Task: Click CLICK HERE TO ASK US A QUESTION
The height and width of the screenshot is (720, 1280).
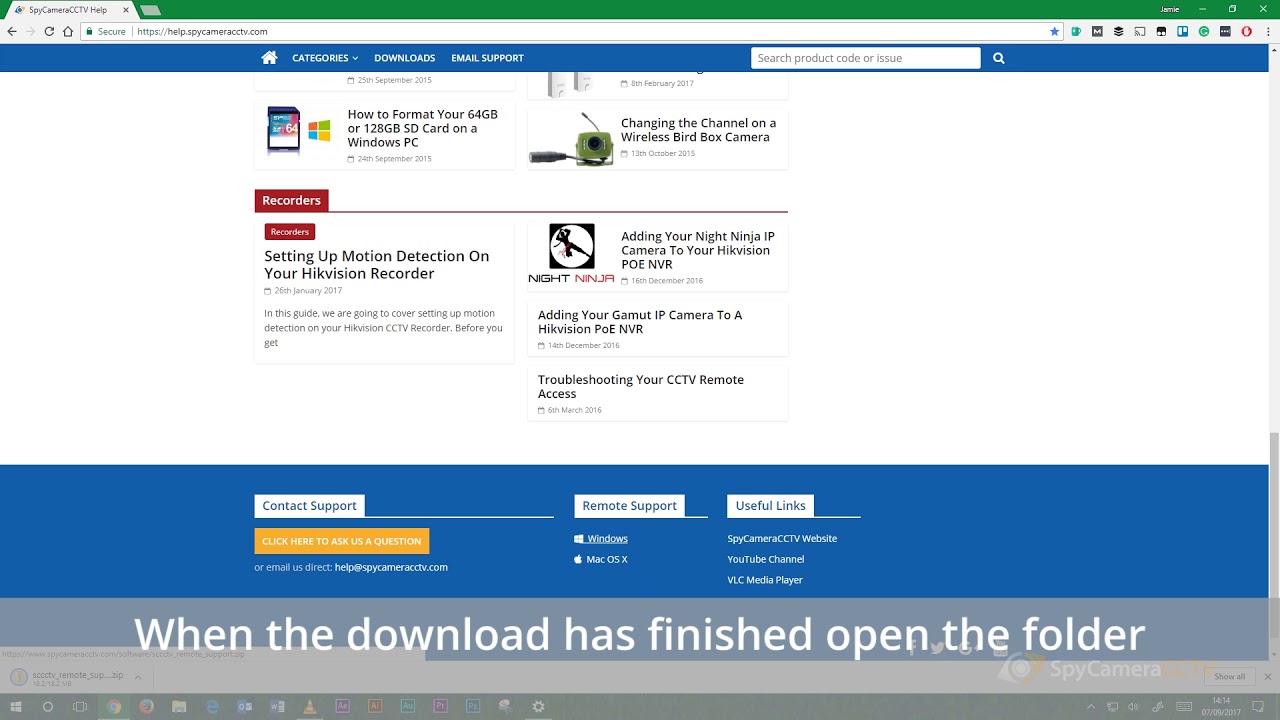Action: click(x=341, y=541)
